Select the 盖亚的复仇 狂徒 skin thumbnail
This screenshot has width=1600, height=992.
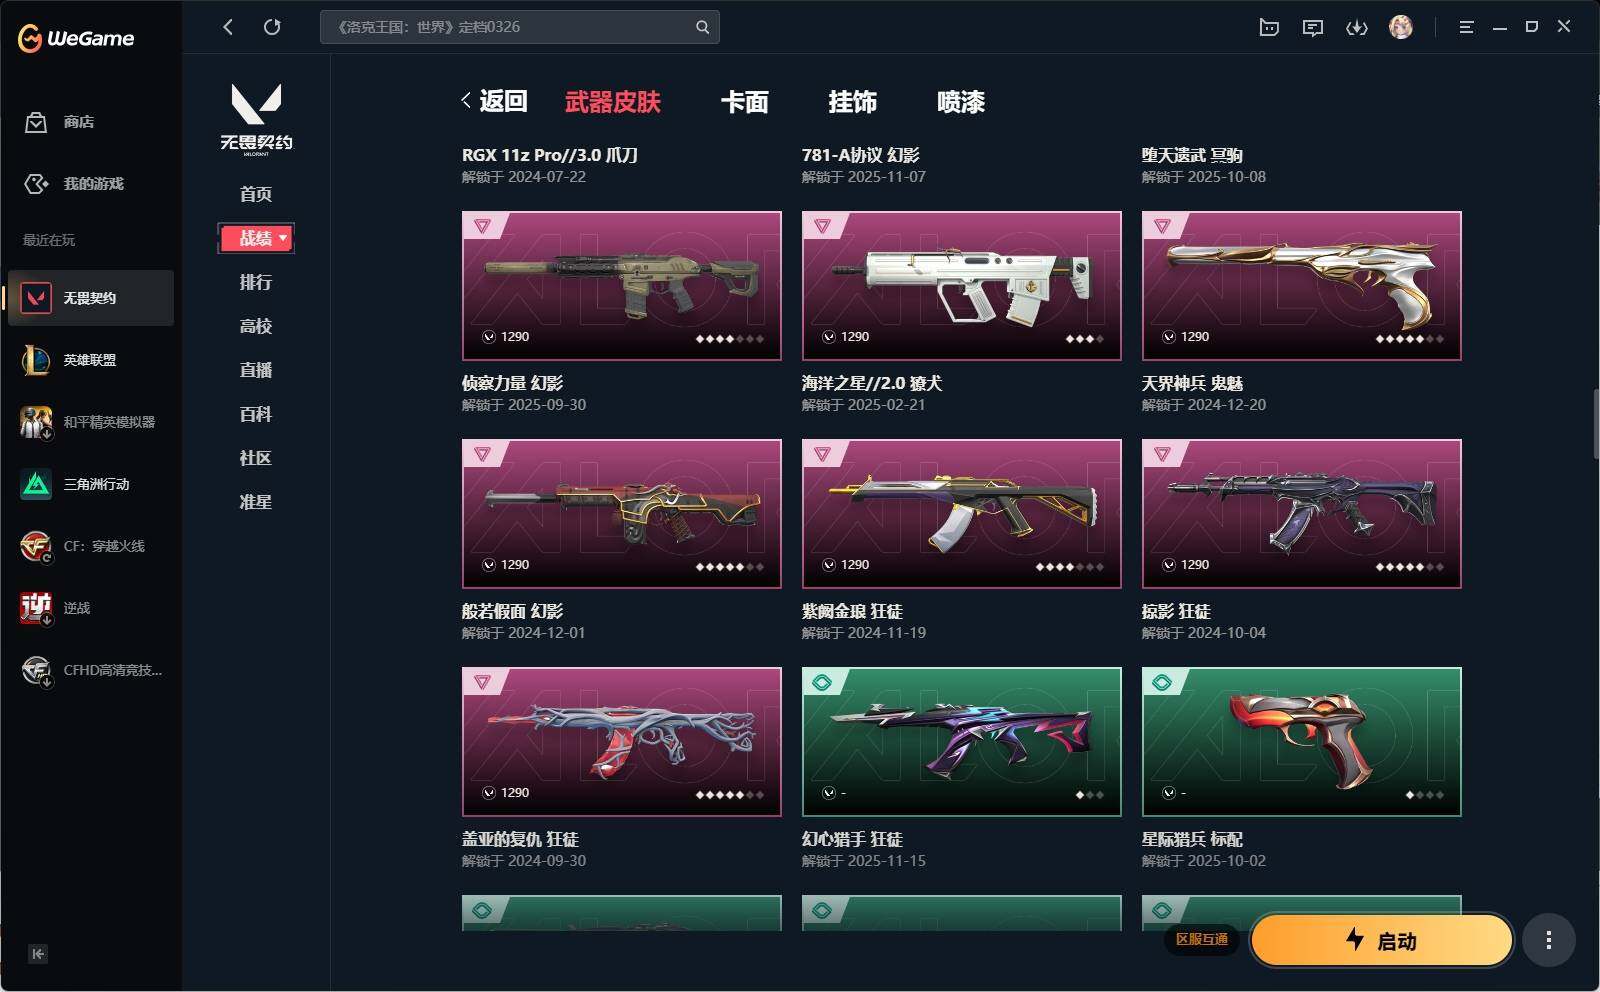(622, 742)
